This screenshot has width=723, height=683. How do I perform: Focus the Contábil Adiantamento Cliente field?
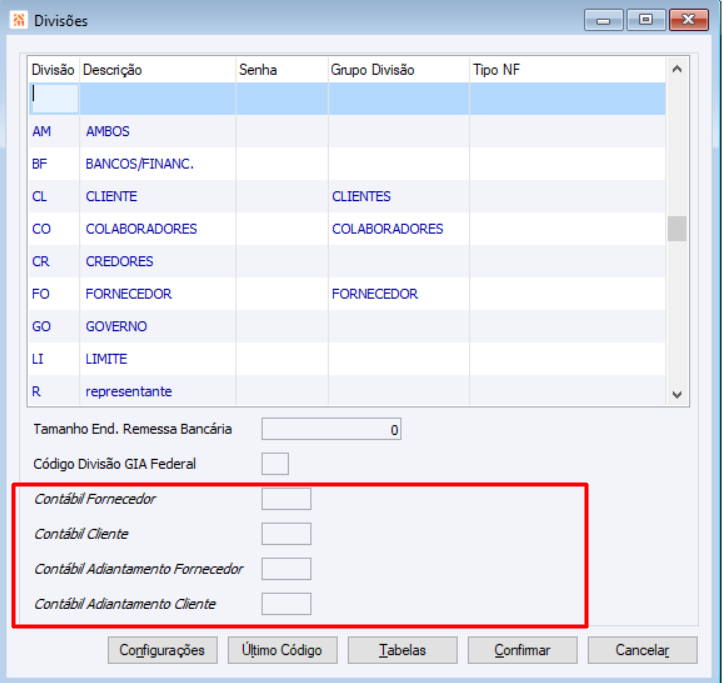286,604
